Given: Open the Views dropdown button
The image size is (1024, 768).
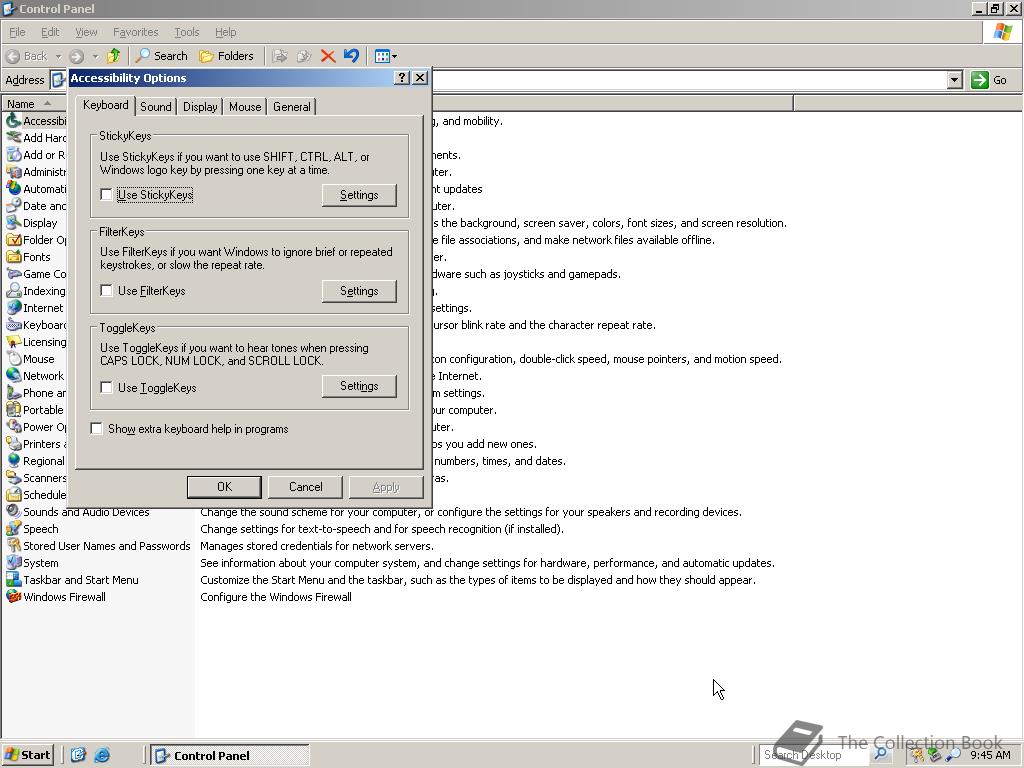Looking at the screenshot, I should [x=385, y=56].
